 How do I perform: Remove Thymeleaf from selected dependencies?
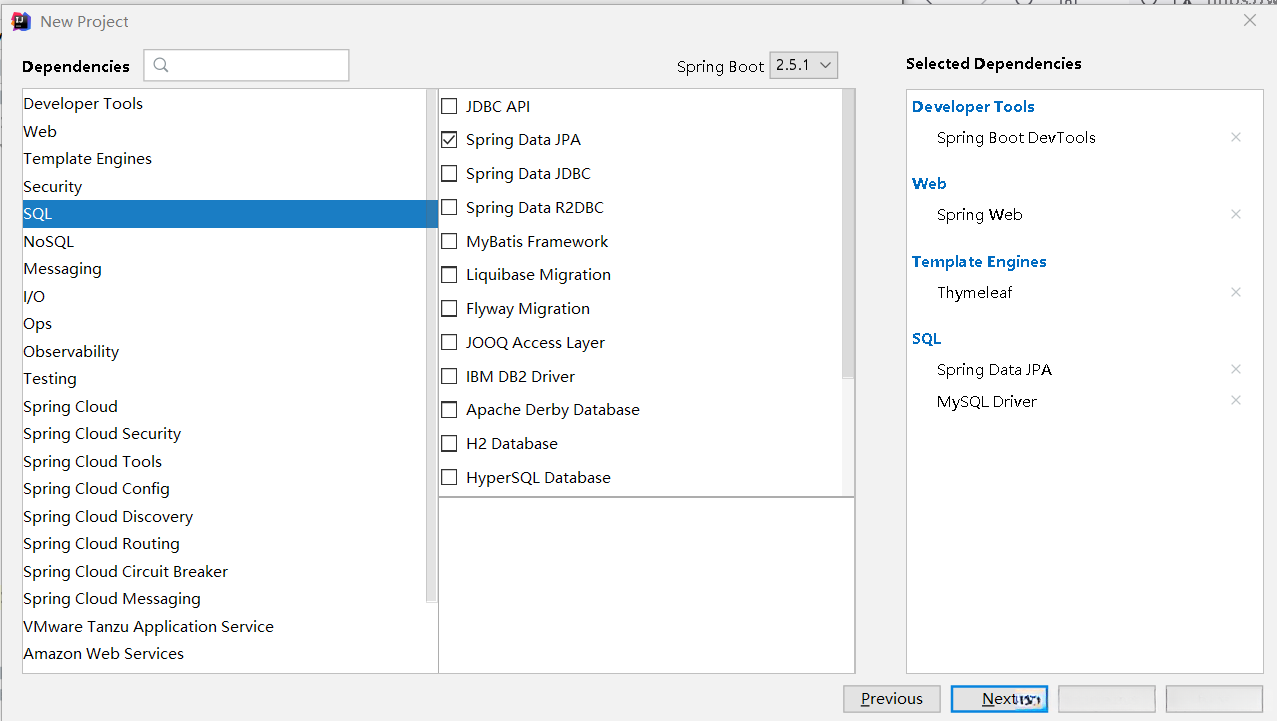click(x=1236, y=293)
